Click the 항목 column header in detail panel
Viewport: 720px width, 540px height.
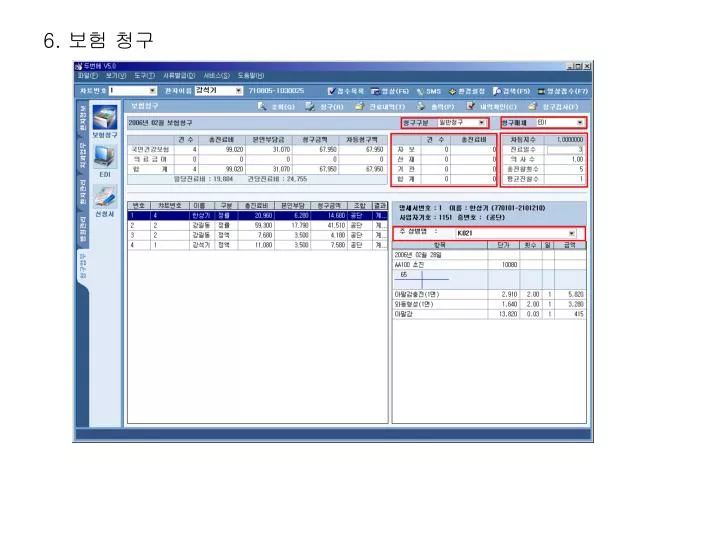tap(440, 245)
